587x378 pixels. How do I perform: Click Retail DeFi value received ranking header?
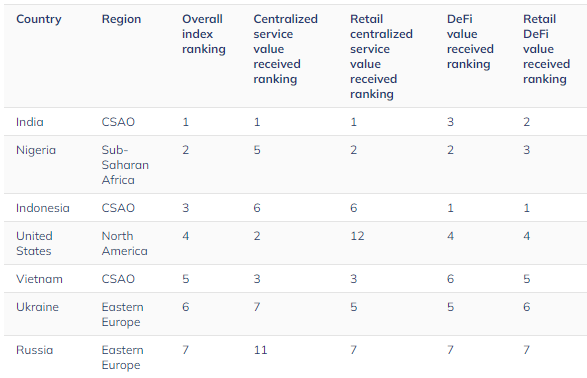(x=546, y=49)
